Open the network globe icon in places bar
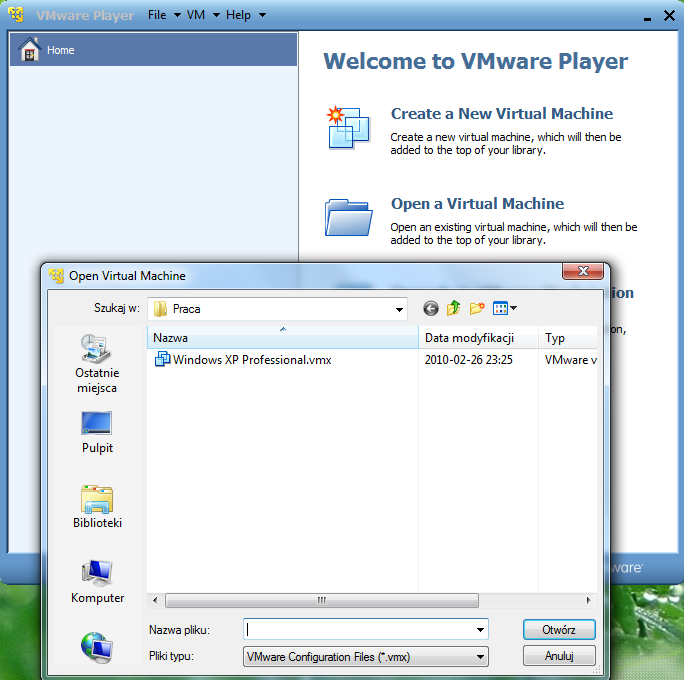This screenshot has height=680, width=684. [97, 648]
